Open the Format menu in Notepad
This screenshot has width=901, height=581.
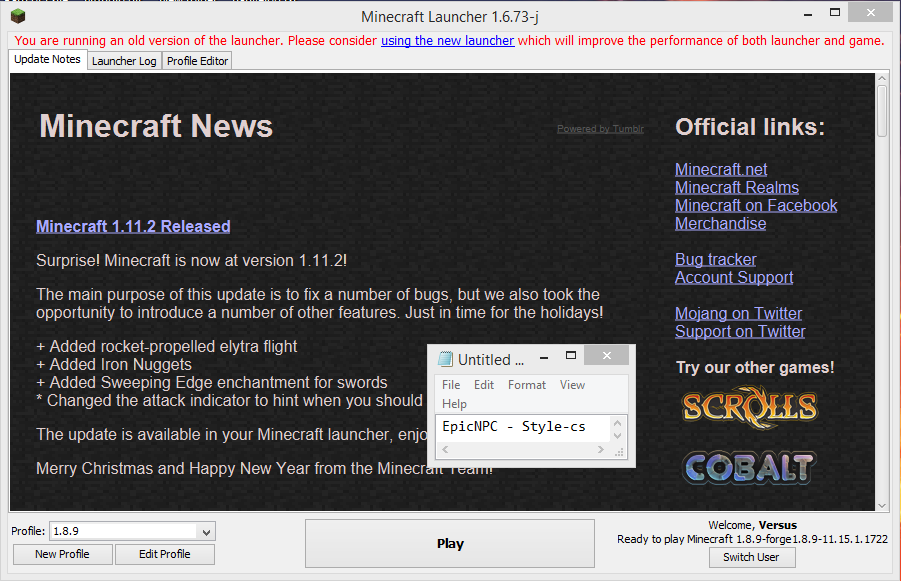(x=527, y=385)
